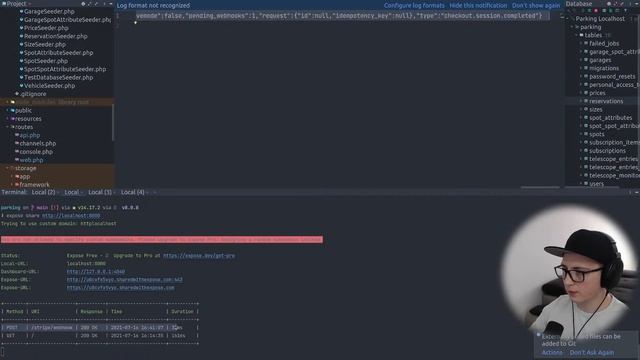
Task: Click the localhost:8000 link in the expose share command
Action: pyautogui.click(x=71, y=216)
